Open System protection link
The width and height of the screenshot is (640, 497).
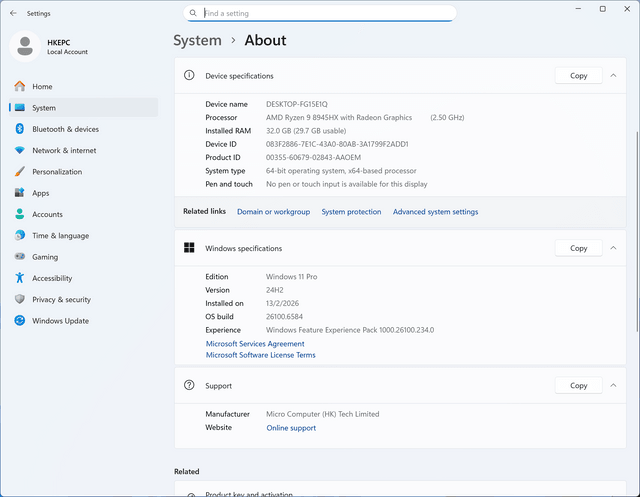351,212
